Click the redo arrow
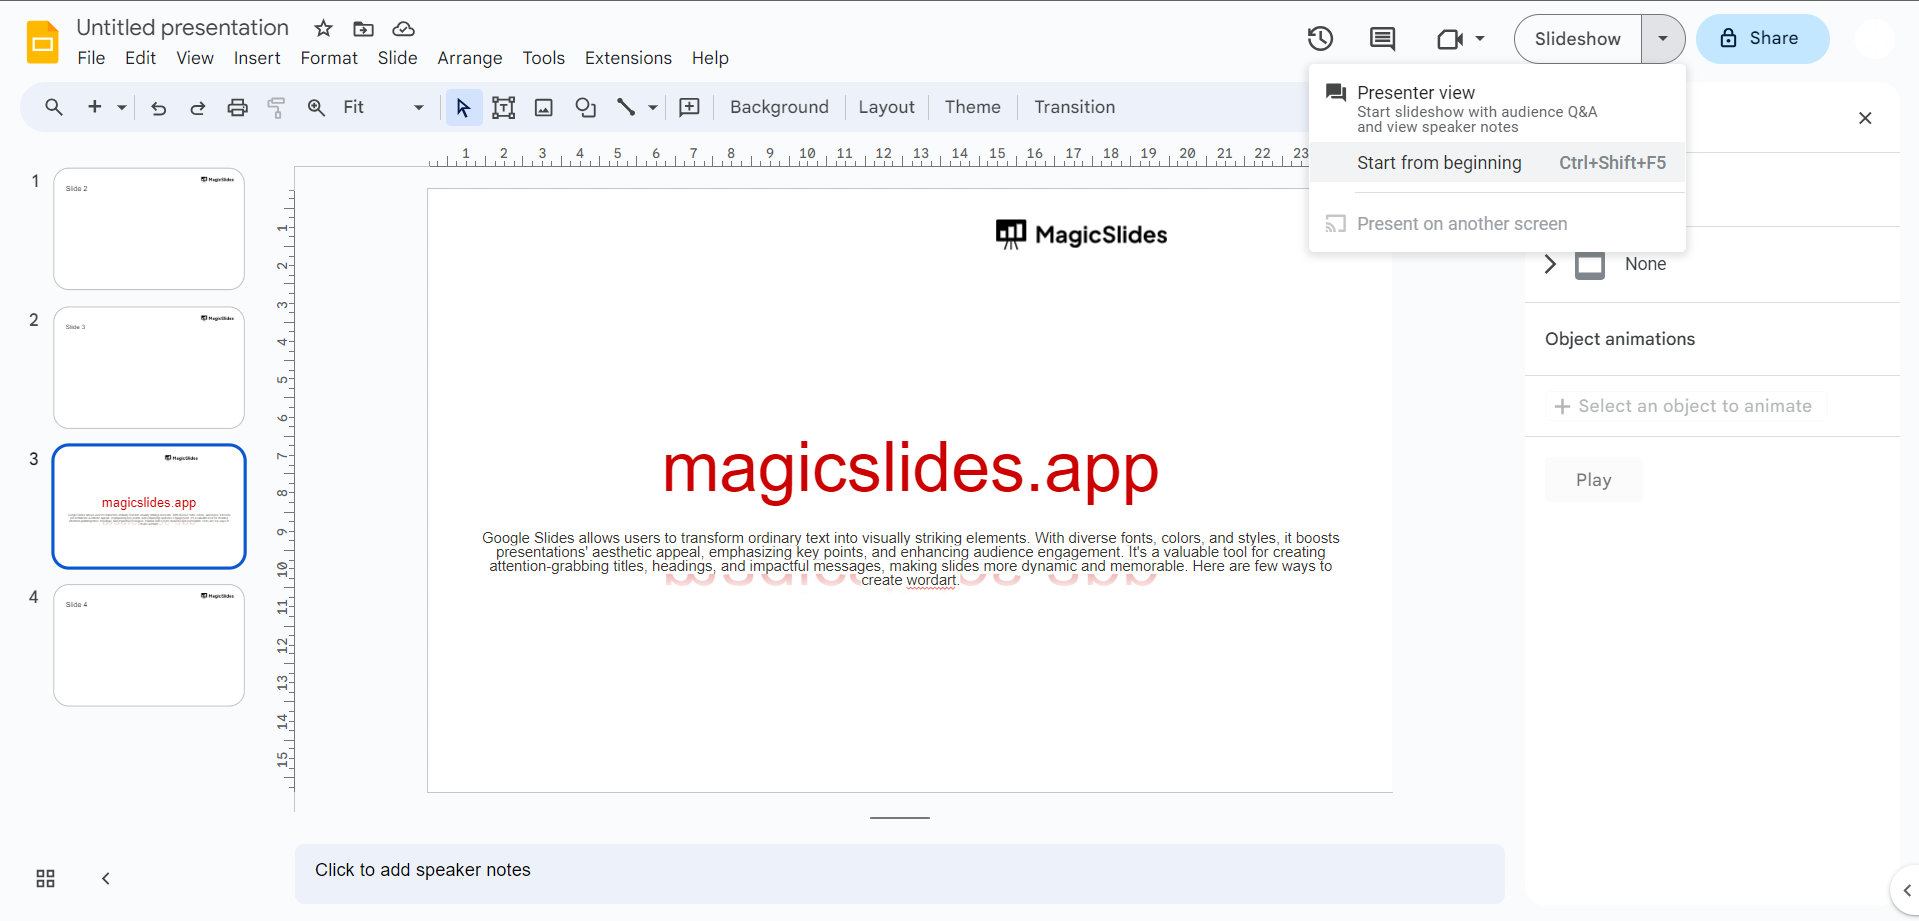Viewport: 1919px width, 921px height. tap(197, 107)
